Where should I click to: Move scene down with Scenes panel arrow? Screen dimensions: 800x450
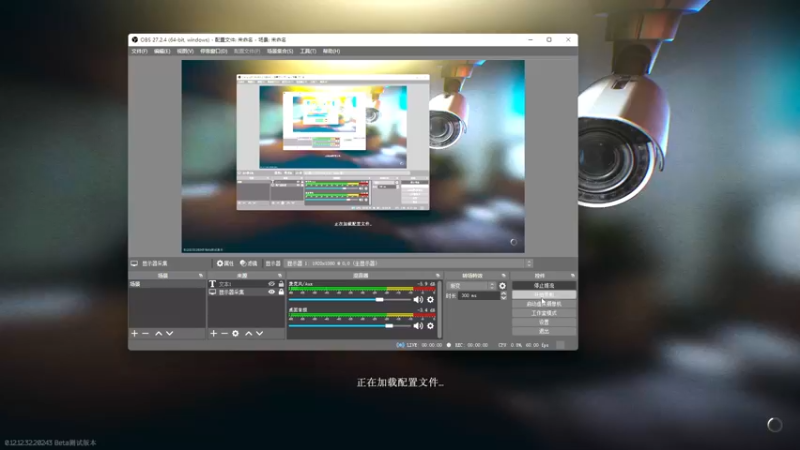coord(169,333)
